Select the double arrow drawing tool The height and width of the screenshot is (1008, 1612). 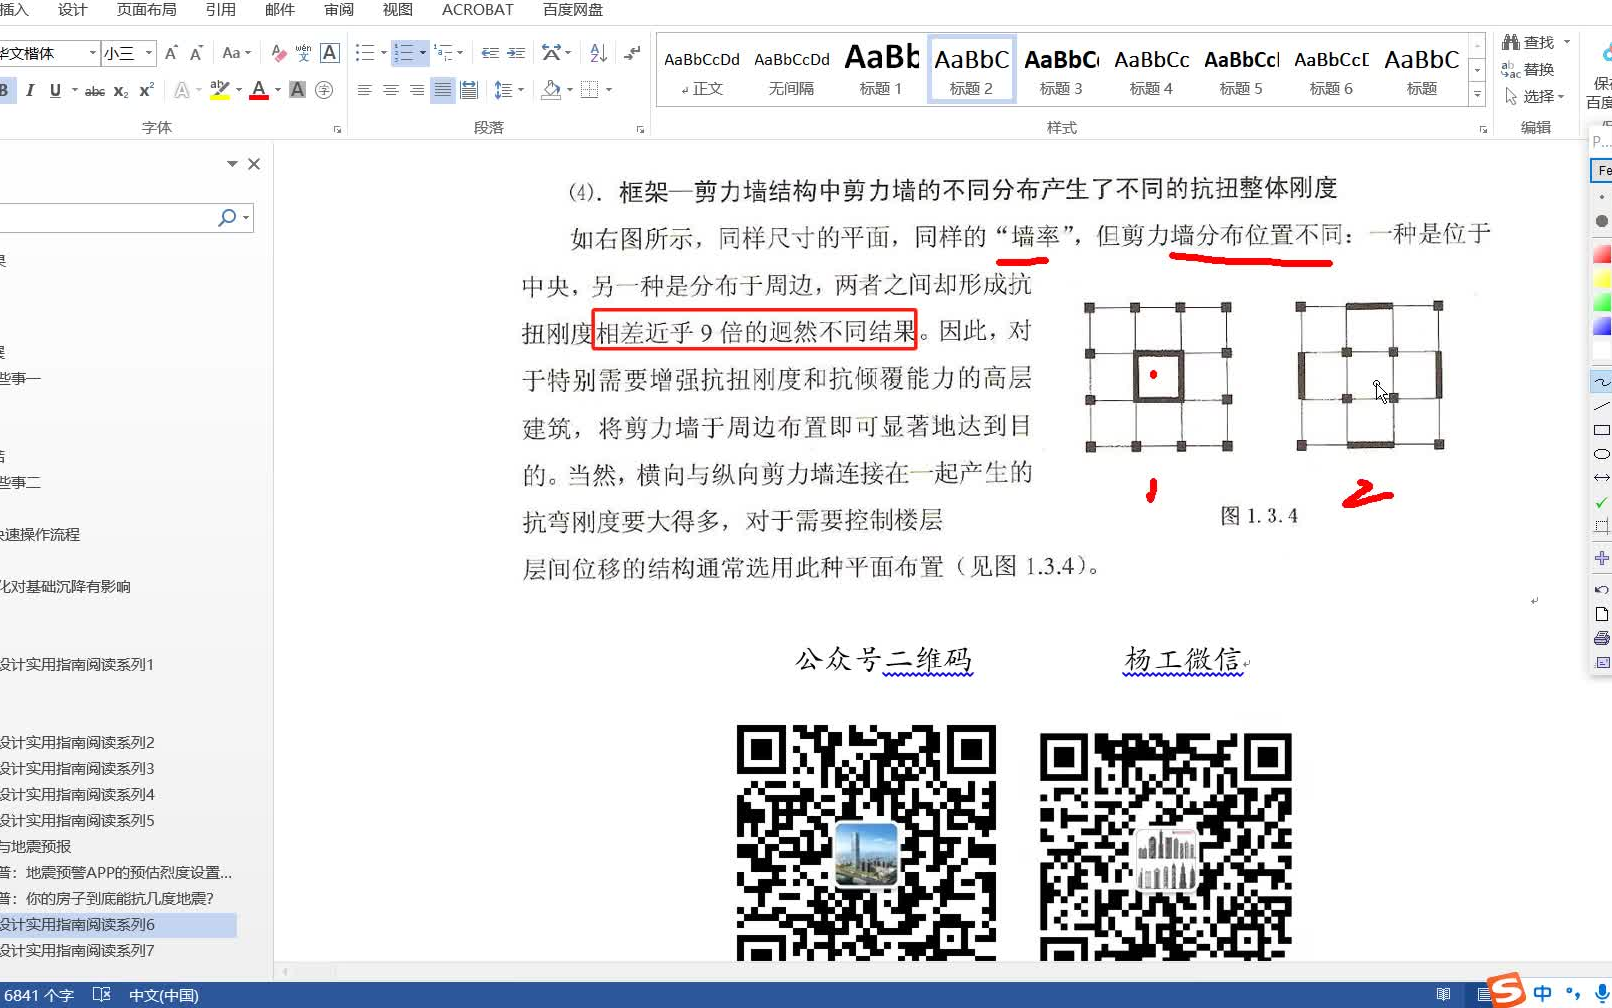point(1601,478)
